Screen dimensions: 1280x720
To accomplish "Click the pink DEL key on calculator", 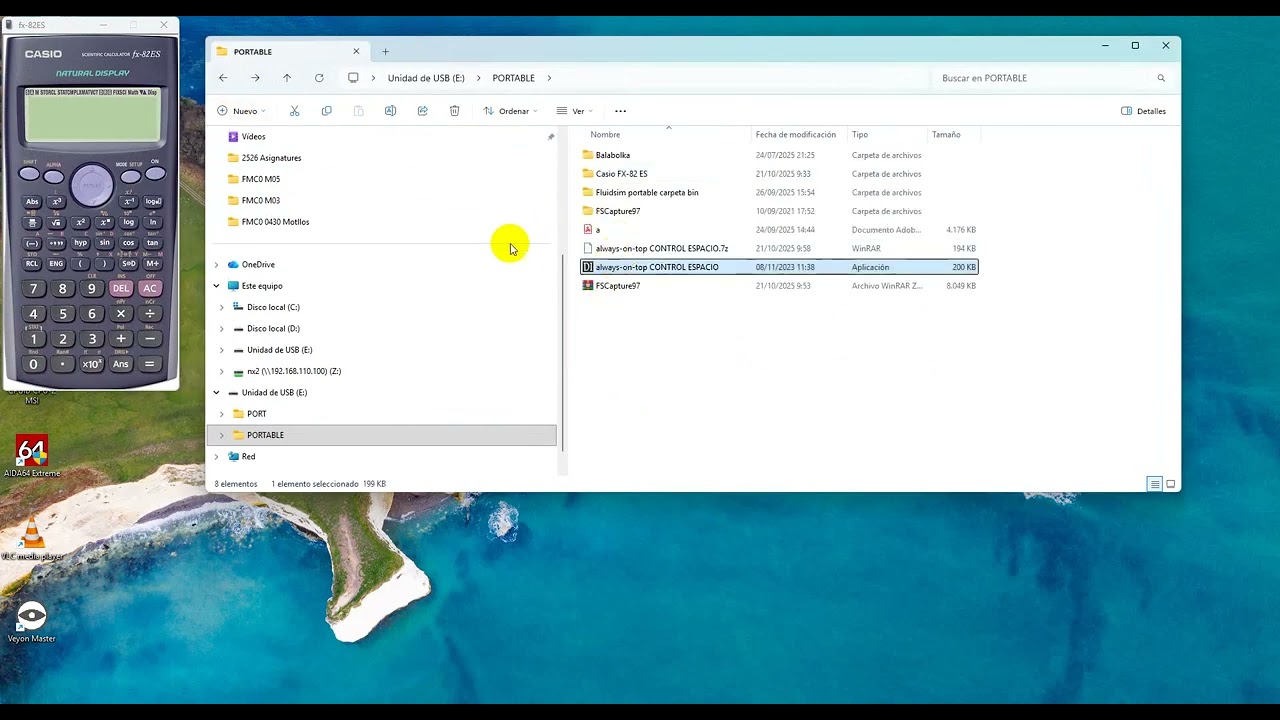I will (121, 288).
